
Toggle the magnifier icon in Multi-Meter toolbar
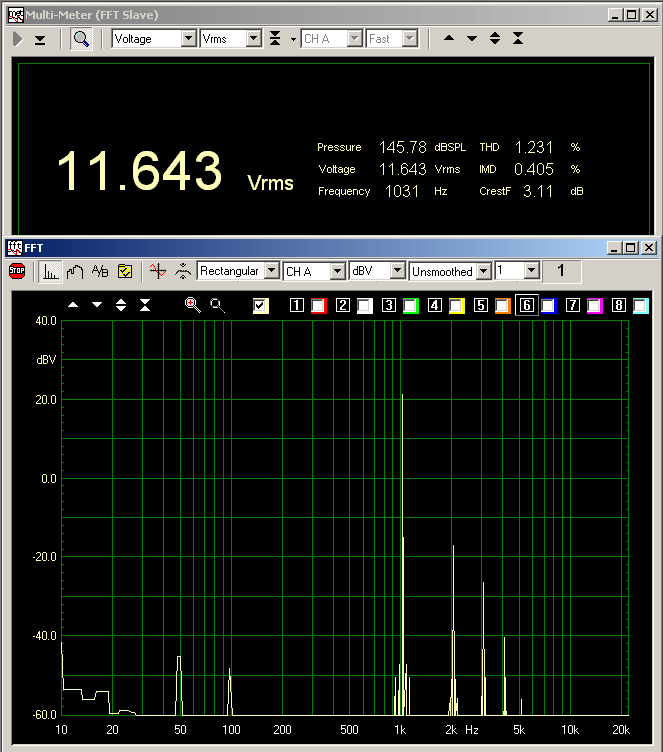tap(81, 39)
